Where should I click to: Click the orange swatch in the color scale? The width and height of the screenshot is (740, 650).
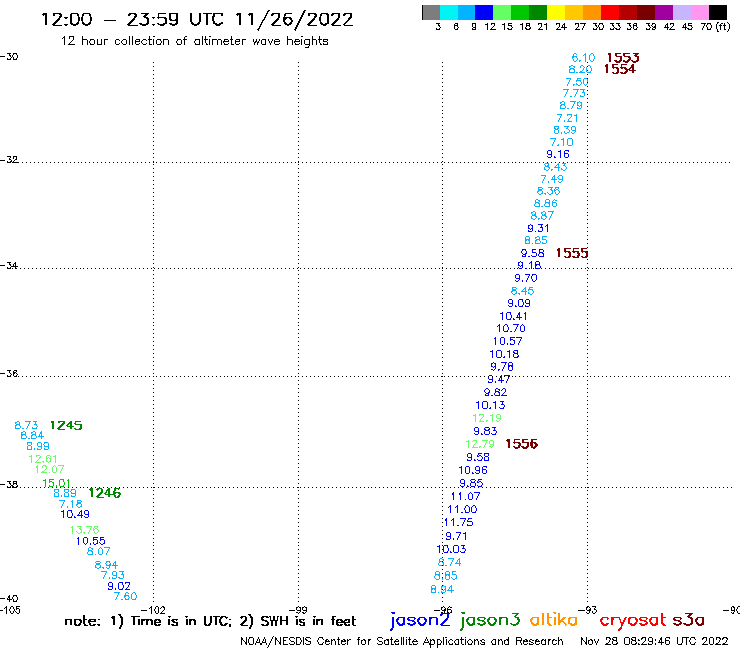[x=592, y=12]
